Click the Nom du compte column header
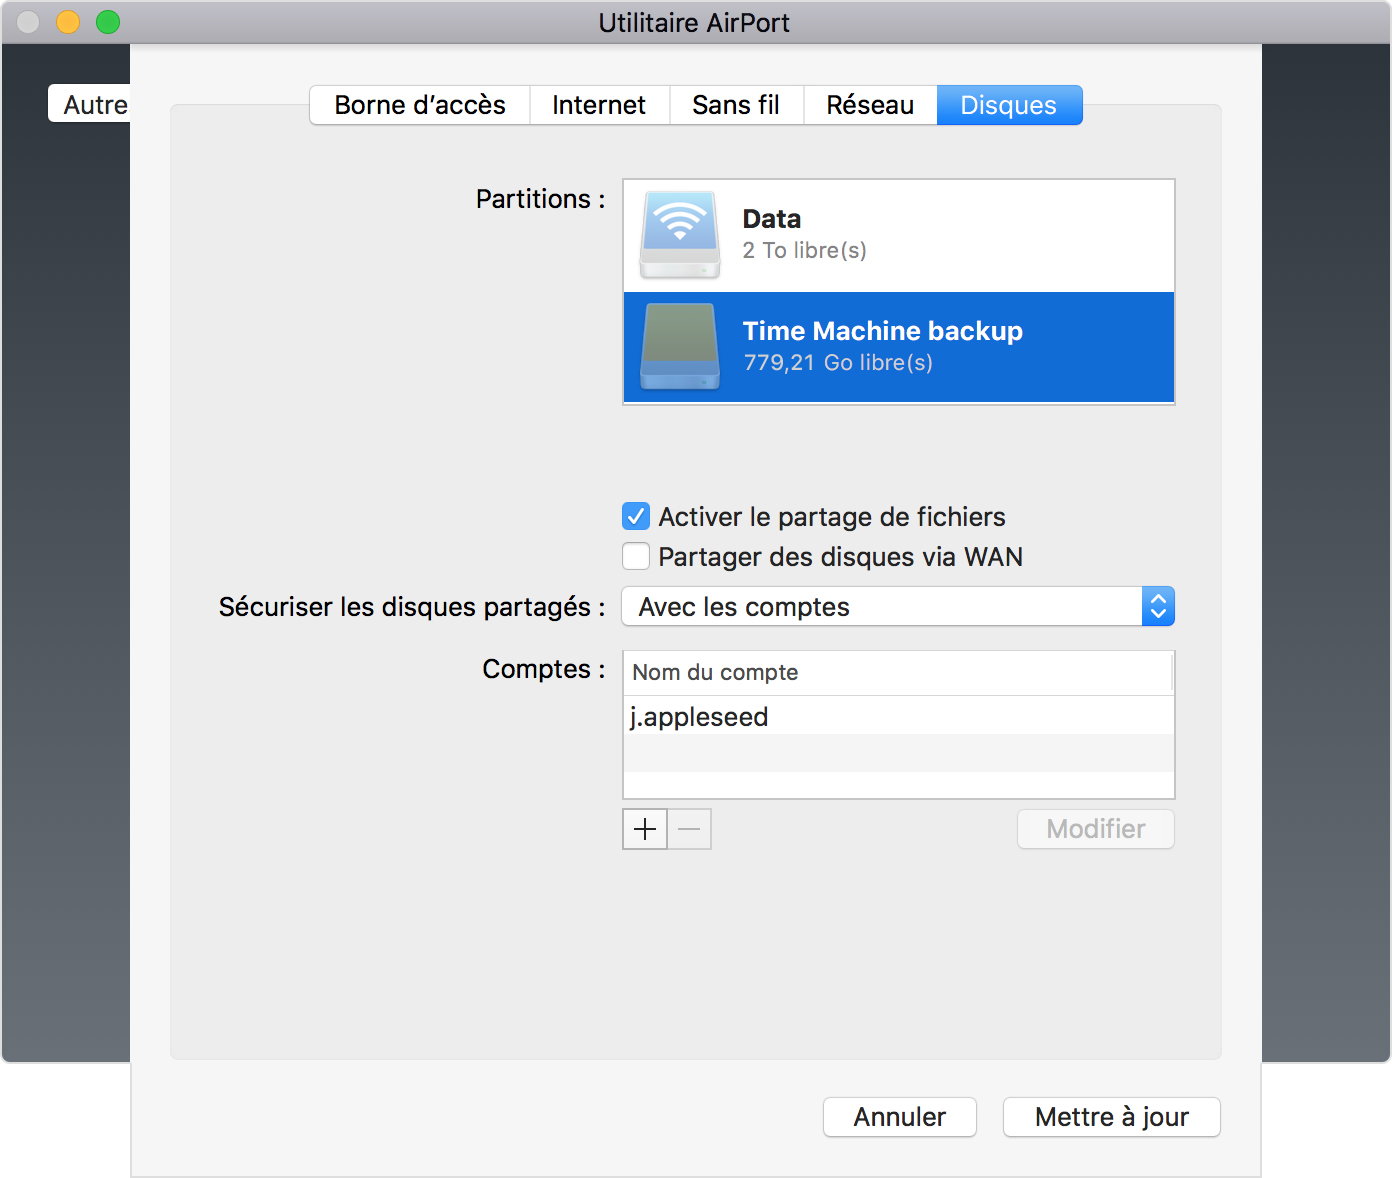 (x=898, y=672)
